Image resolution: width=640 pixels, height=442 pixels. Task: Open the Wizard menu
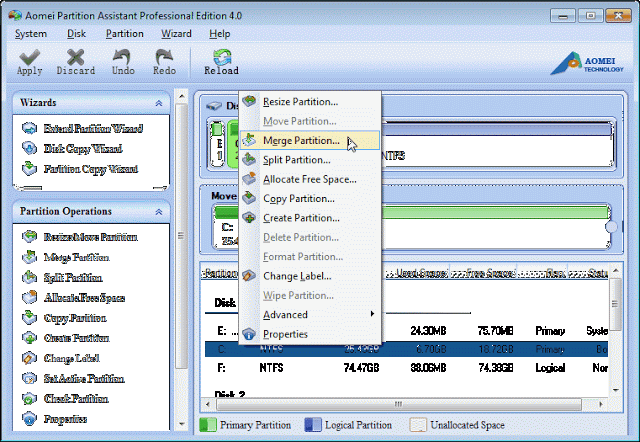(176, 34)
